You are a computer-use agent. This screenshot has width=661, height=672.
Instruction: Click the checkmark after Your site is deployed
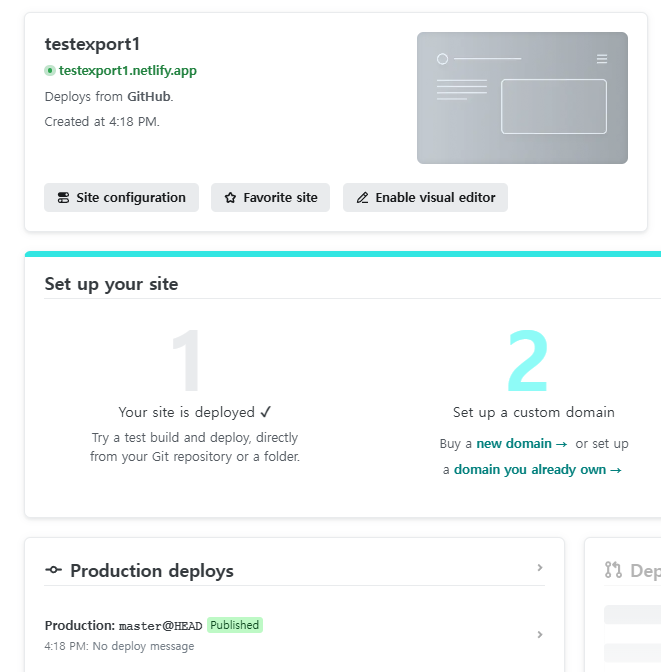point(266,412)
